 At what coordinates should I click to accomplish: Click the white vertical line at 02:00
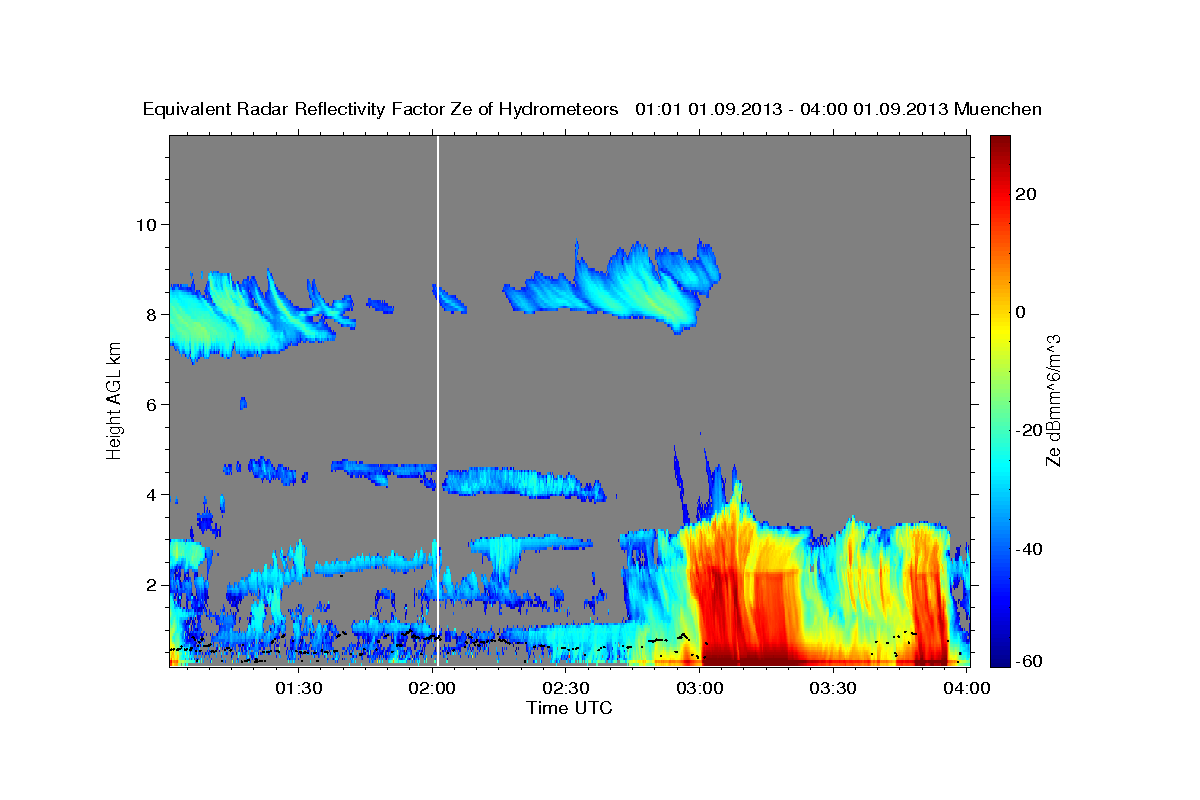coord(438,400)
